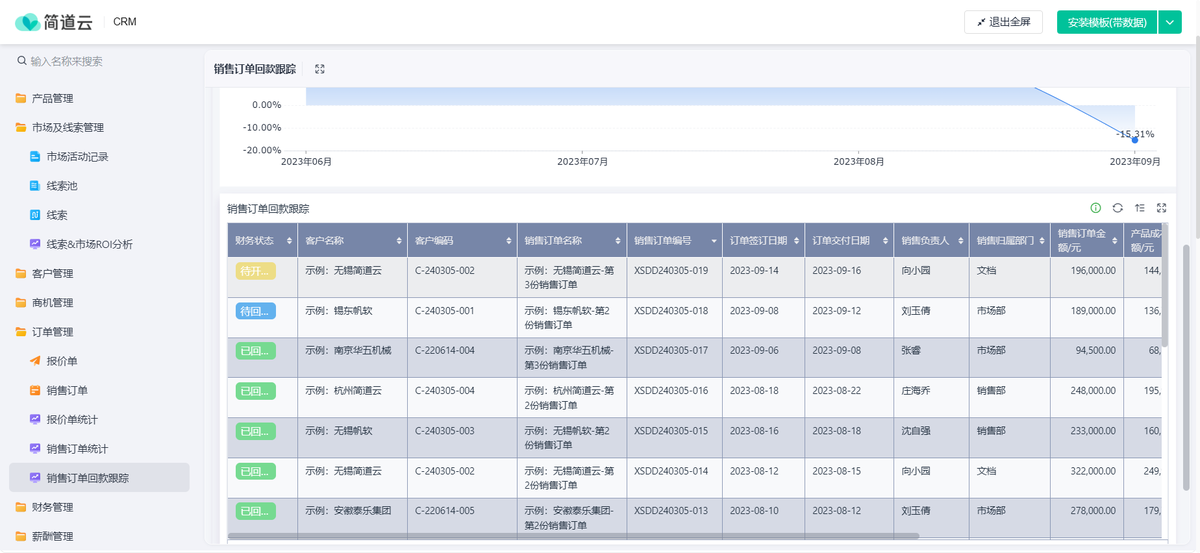
Task: Click order name 安徽泰乐集团-第2份销售订单
Action: coord(571,517)
